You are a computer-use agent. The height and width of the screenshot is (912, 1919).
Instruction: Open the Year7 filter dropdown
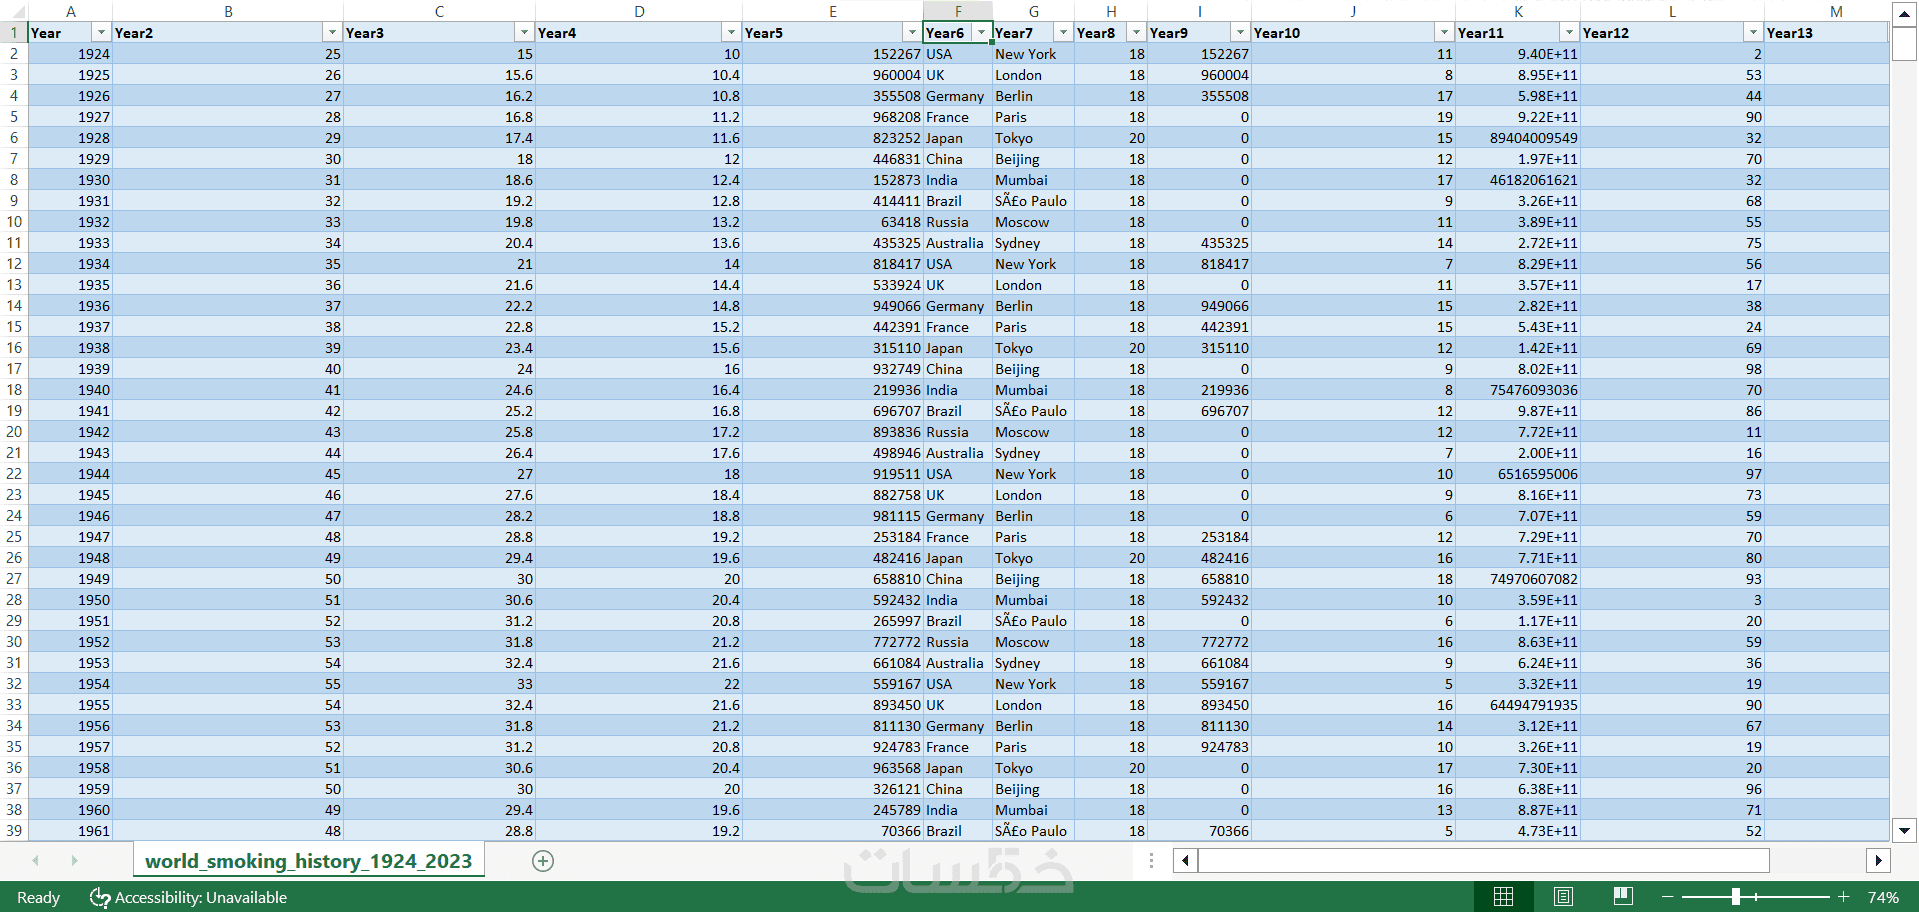pyautogui.click(x=1063, y=33)
